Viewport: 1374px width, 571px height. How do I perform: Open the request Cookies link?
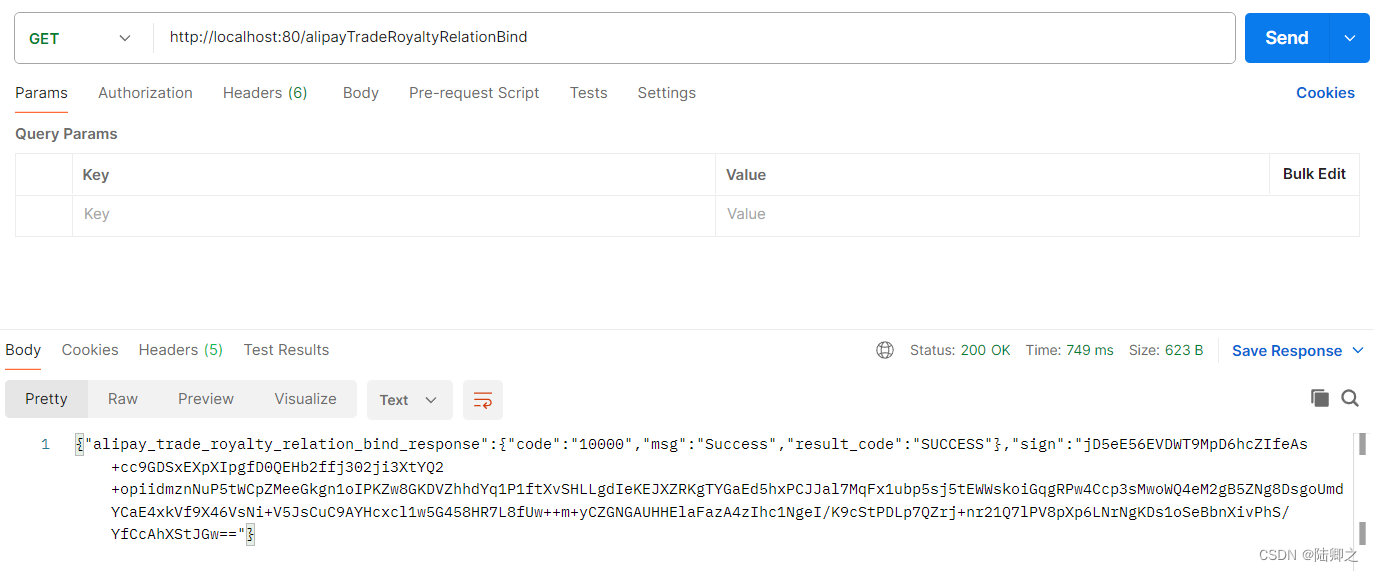tap(1325, 93)
